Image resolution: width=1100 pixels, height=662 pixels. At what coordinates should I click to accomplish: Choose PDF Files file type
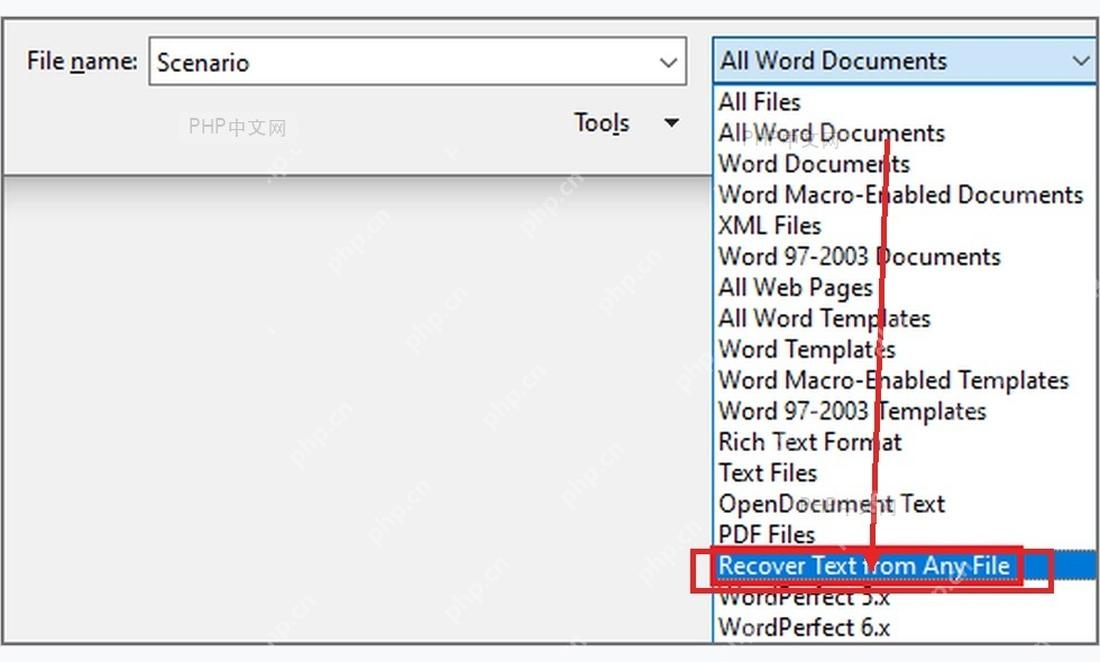(905, 534)
